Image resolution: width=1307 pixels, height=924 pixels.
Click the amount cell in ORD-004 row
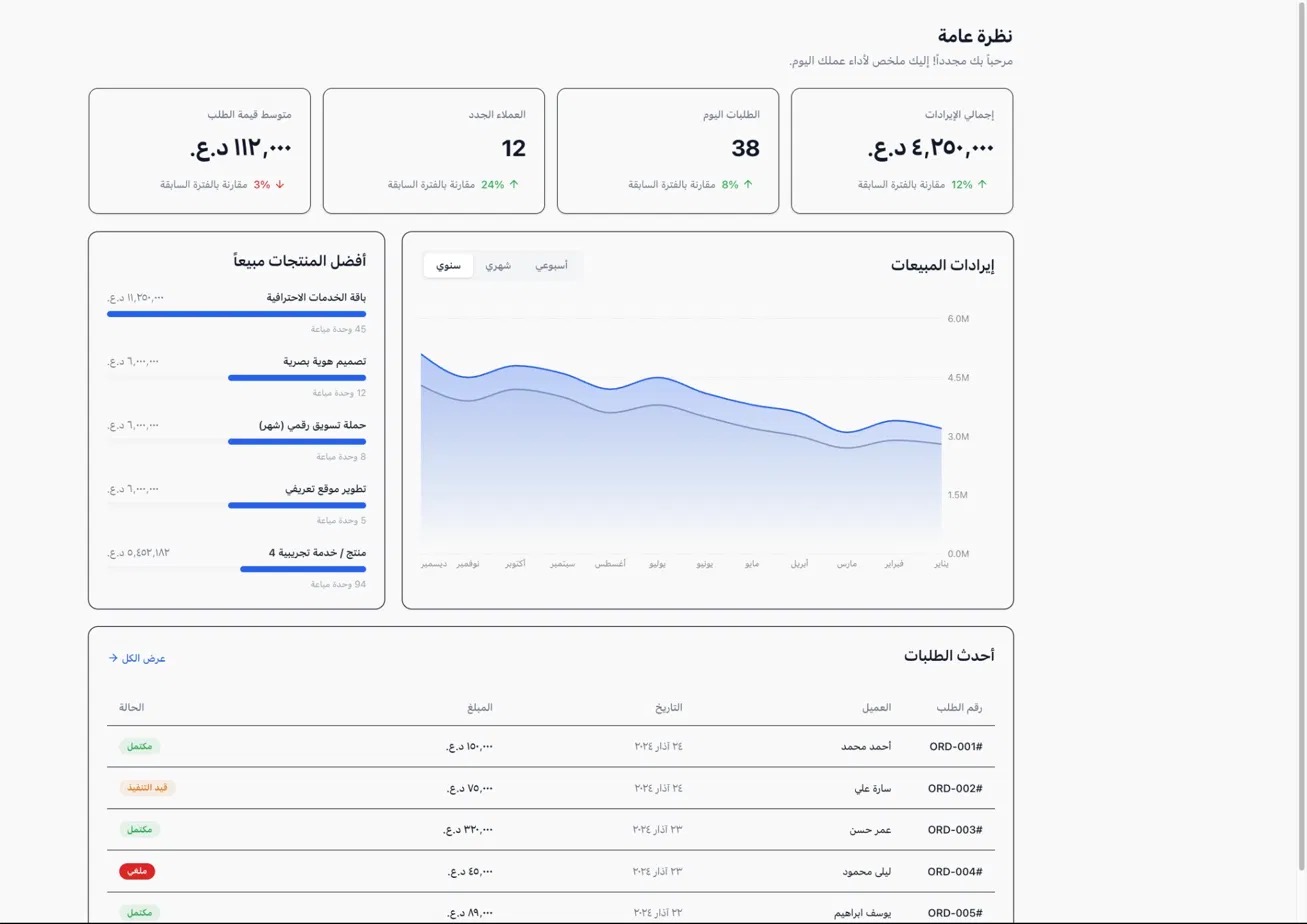471,871
